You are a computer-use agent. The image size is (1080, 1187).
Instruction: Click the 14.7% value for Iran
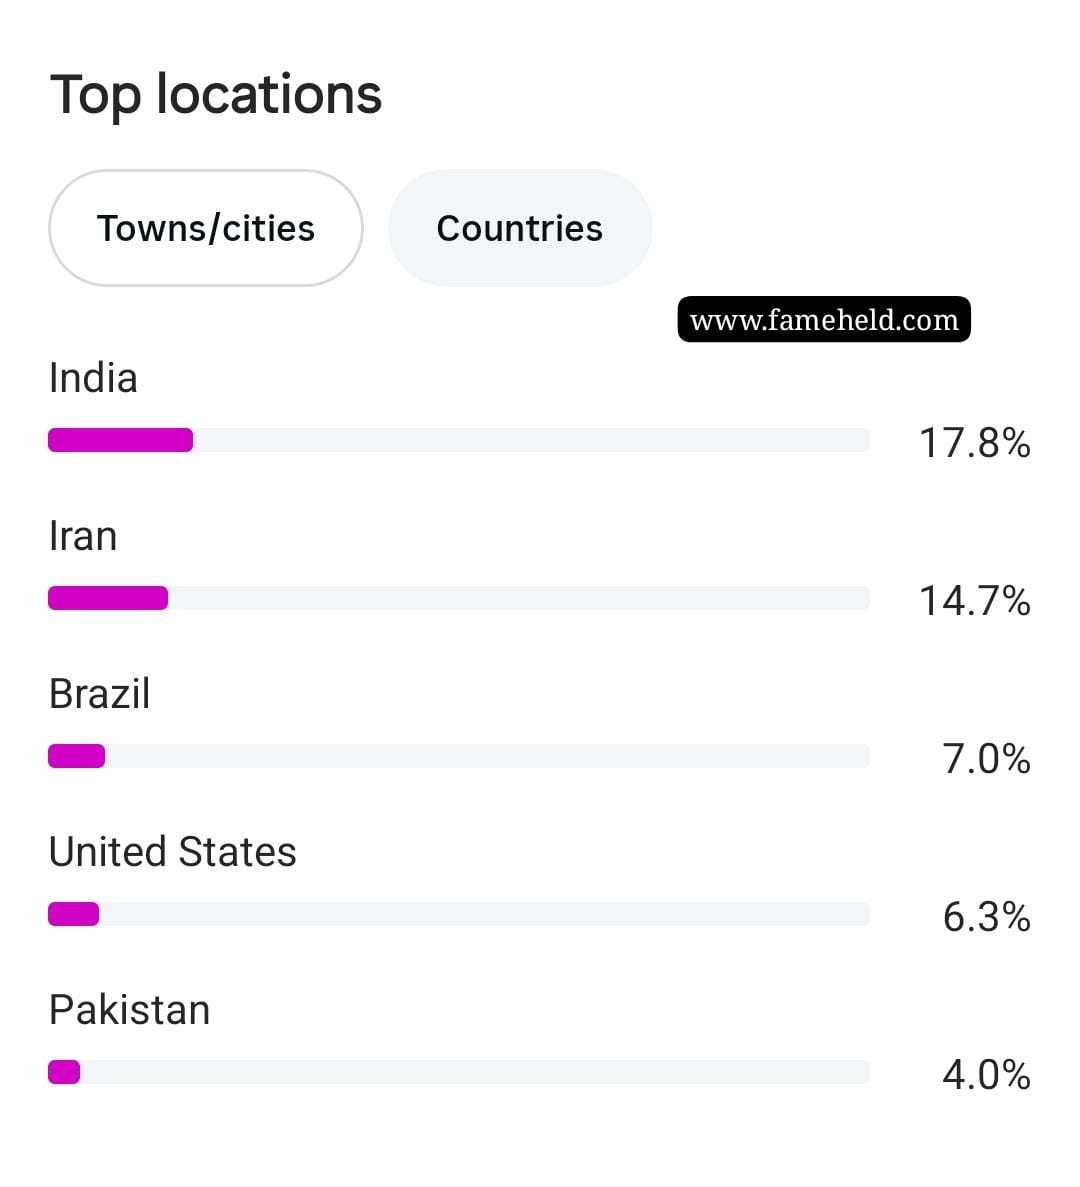(x=975, y=601)
